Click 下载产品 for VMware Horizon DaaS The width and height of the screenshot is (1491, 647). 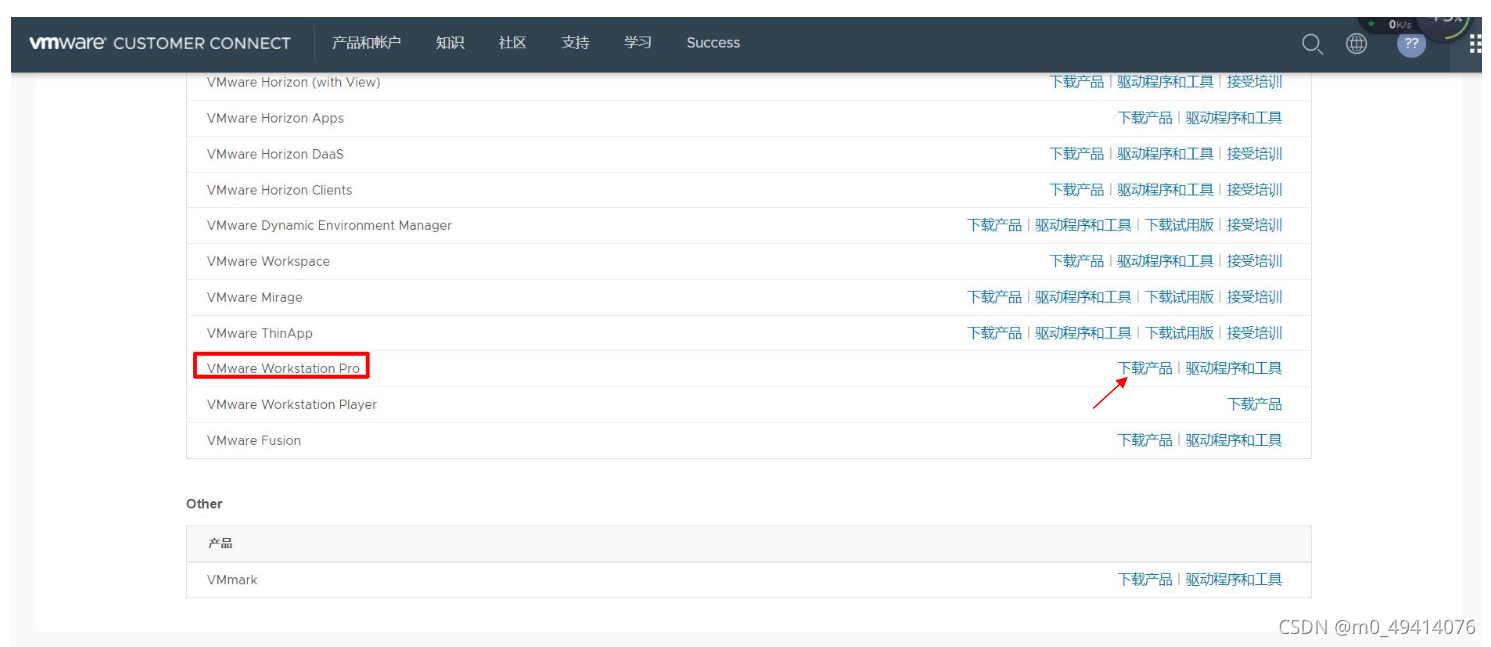coord(1077,154)
